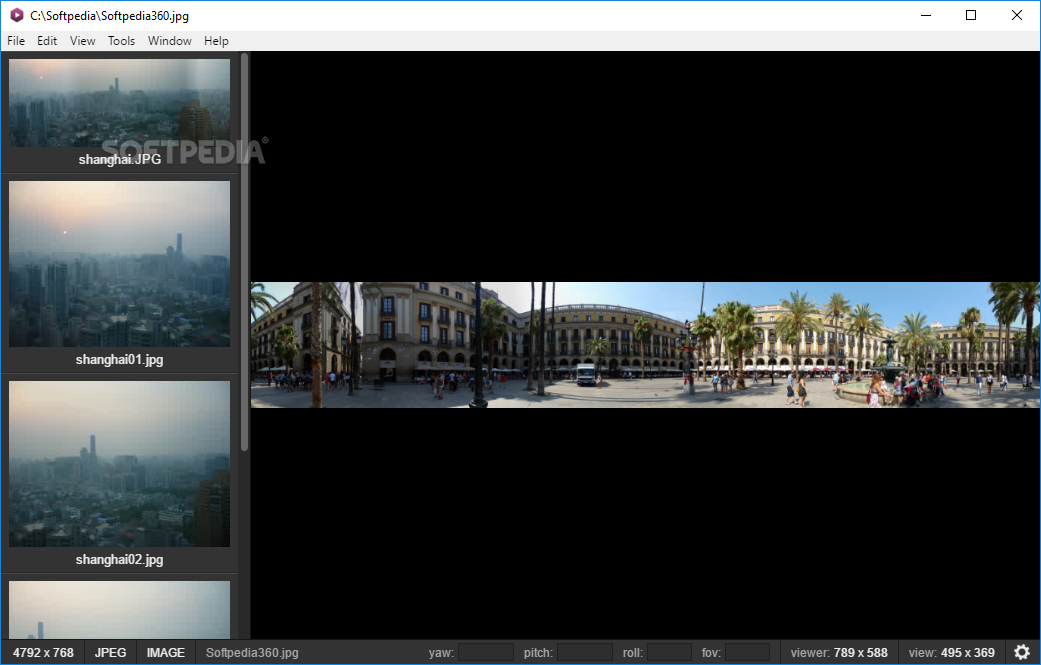Minimize the application window
The width and height of the screenshot is (1041, 665).
coord(926,15)
